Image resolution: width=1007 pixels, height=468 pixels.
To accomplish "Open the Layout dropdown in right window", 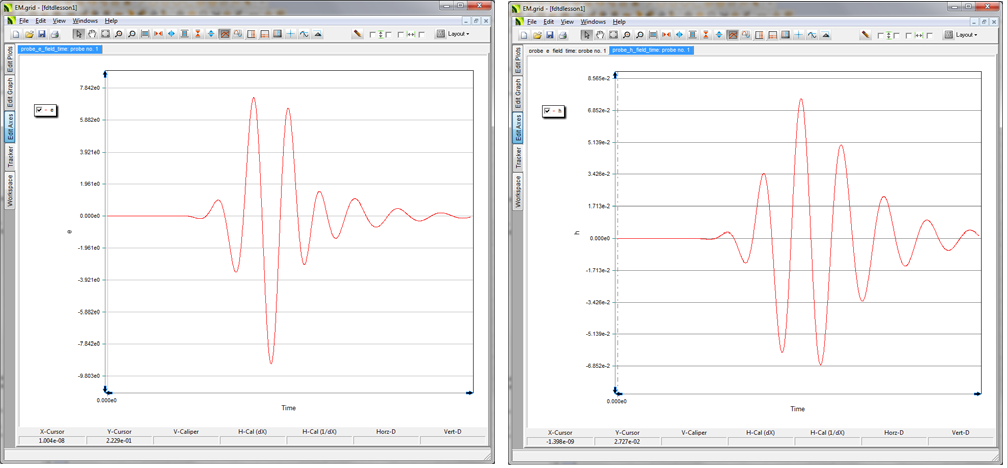I will (961, 35).
